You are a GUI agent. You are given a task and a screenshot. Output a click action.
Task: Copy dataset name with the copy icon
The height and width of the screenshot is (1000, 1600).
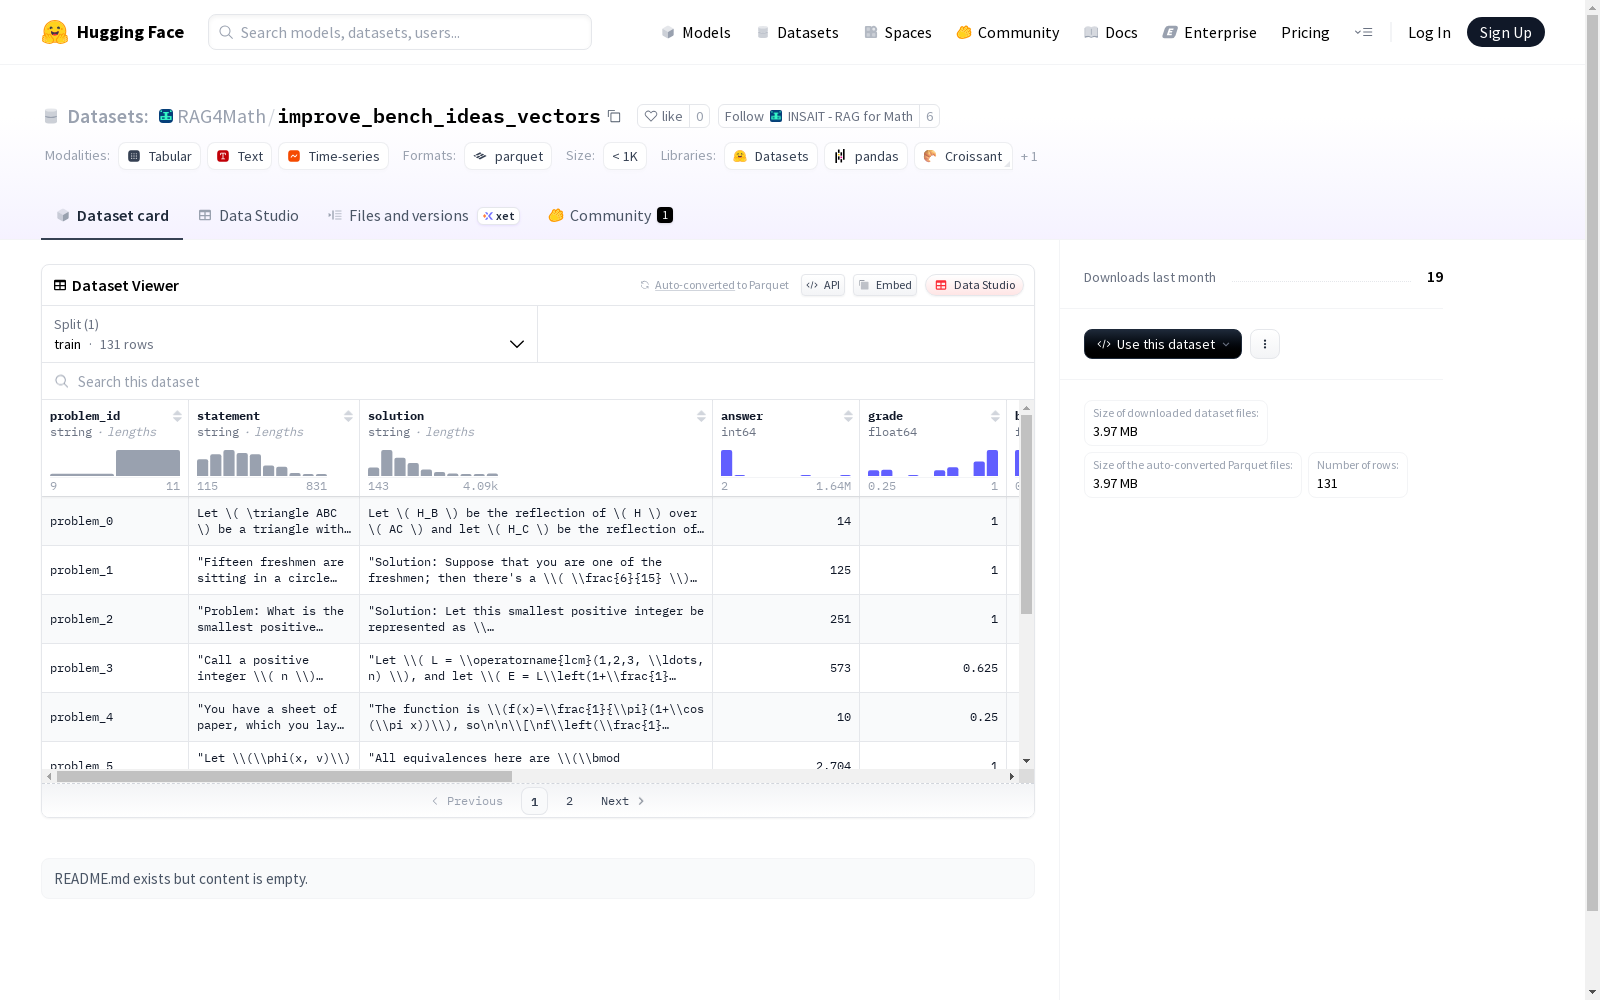[x=615, y=116]
